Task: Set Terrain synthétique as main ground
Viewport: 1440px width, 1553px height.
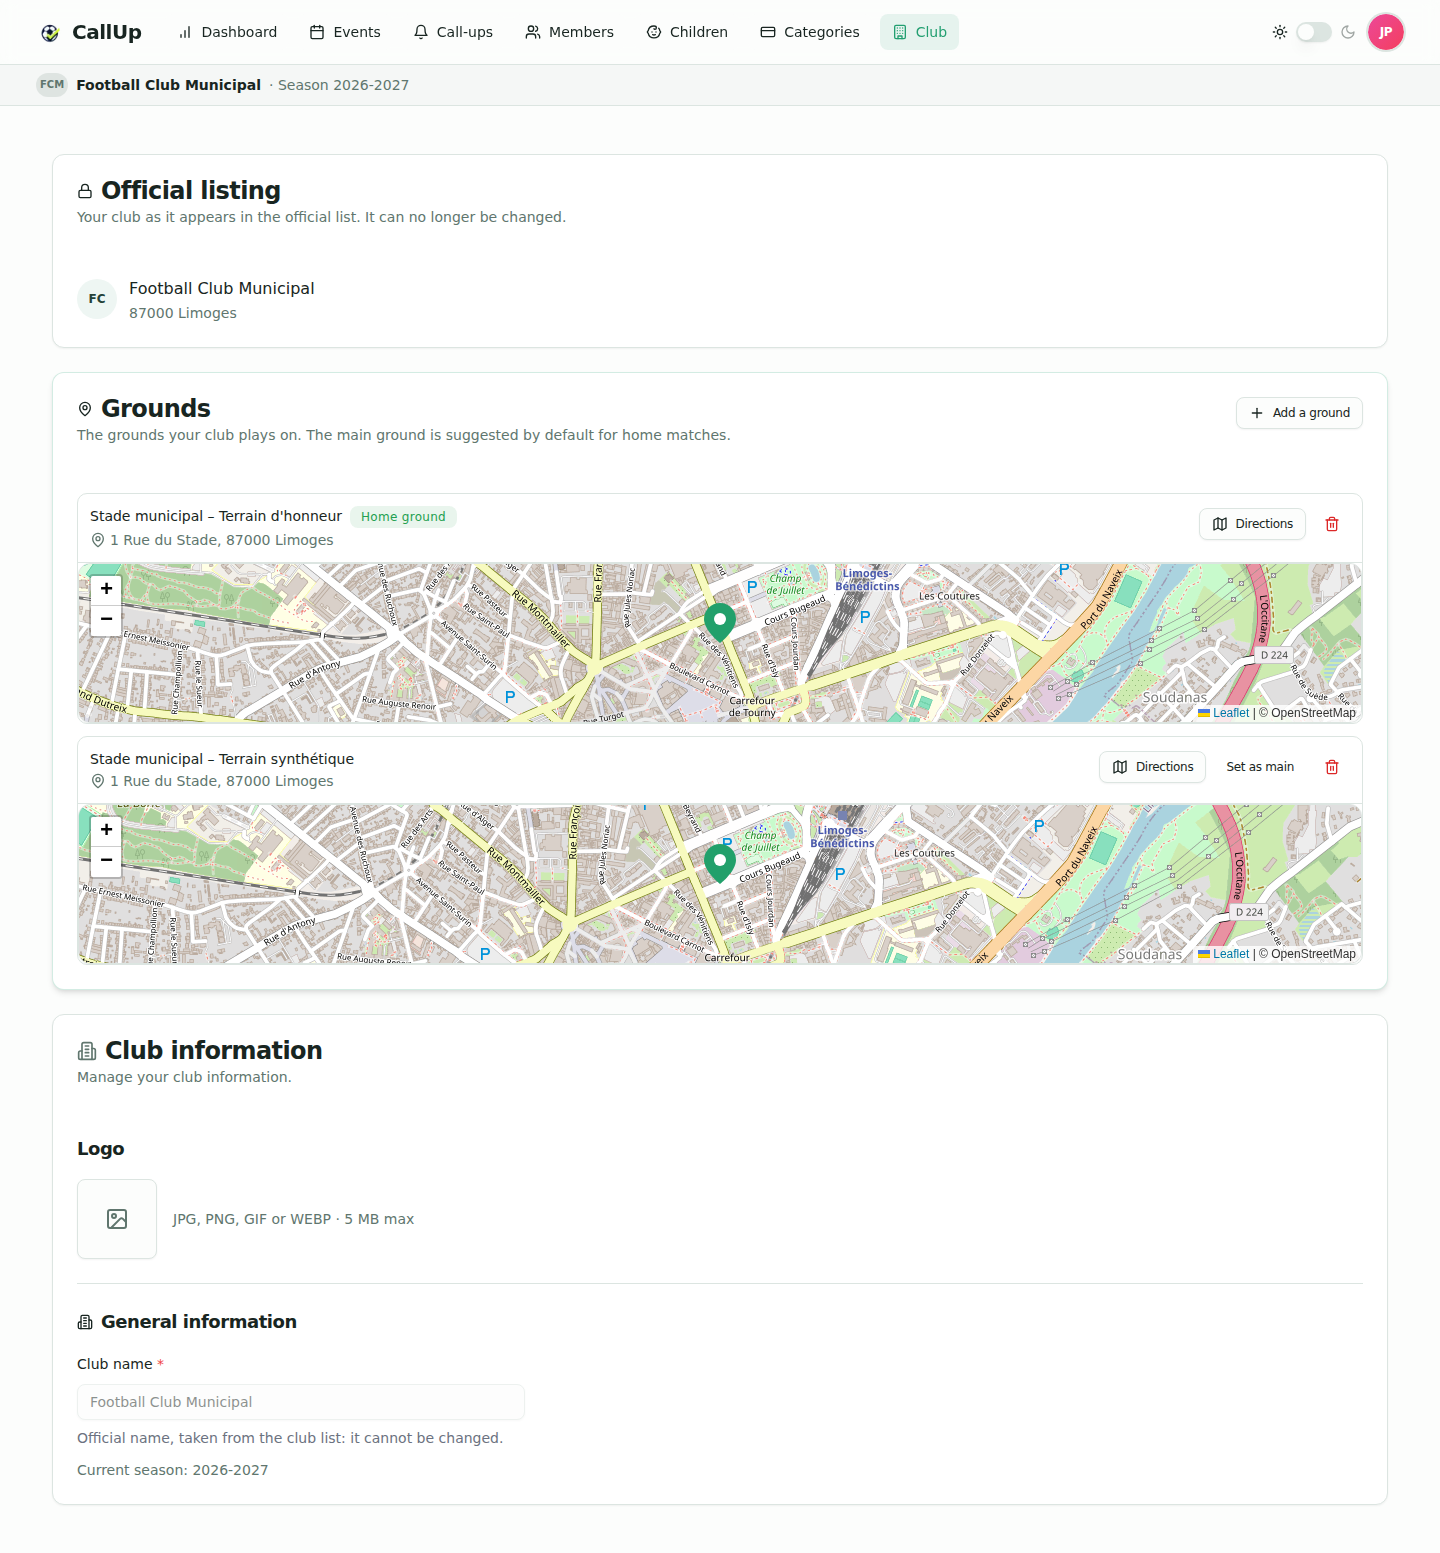Action: tap(1260, 767)
